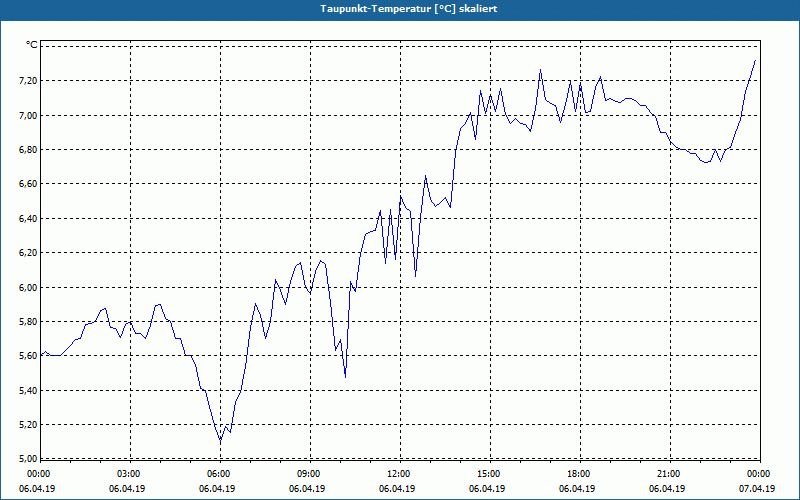The image size is (800, 500).
Task: Select the 6,40 y-axis value
Action: 28,218
